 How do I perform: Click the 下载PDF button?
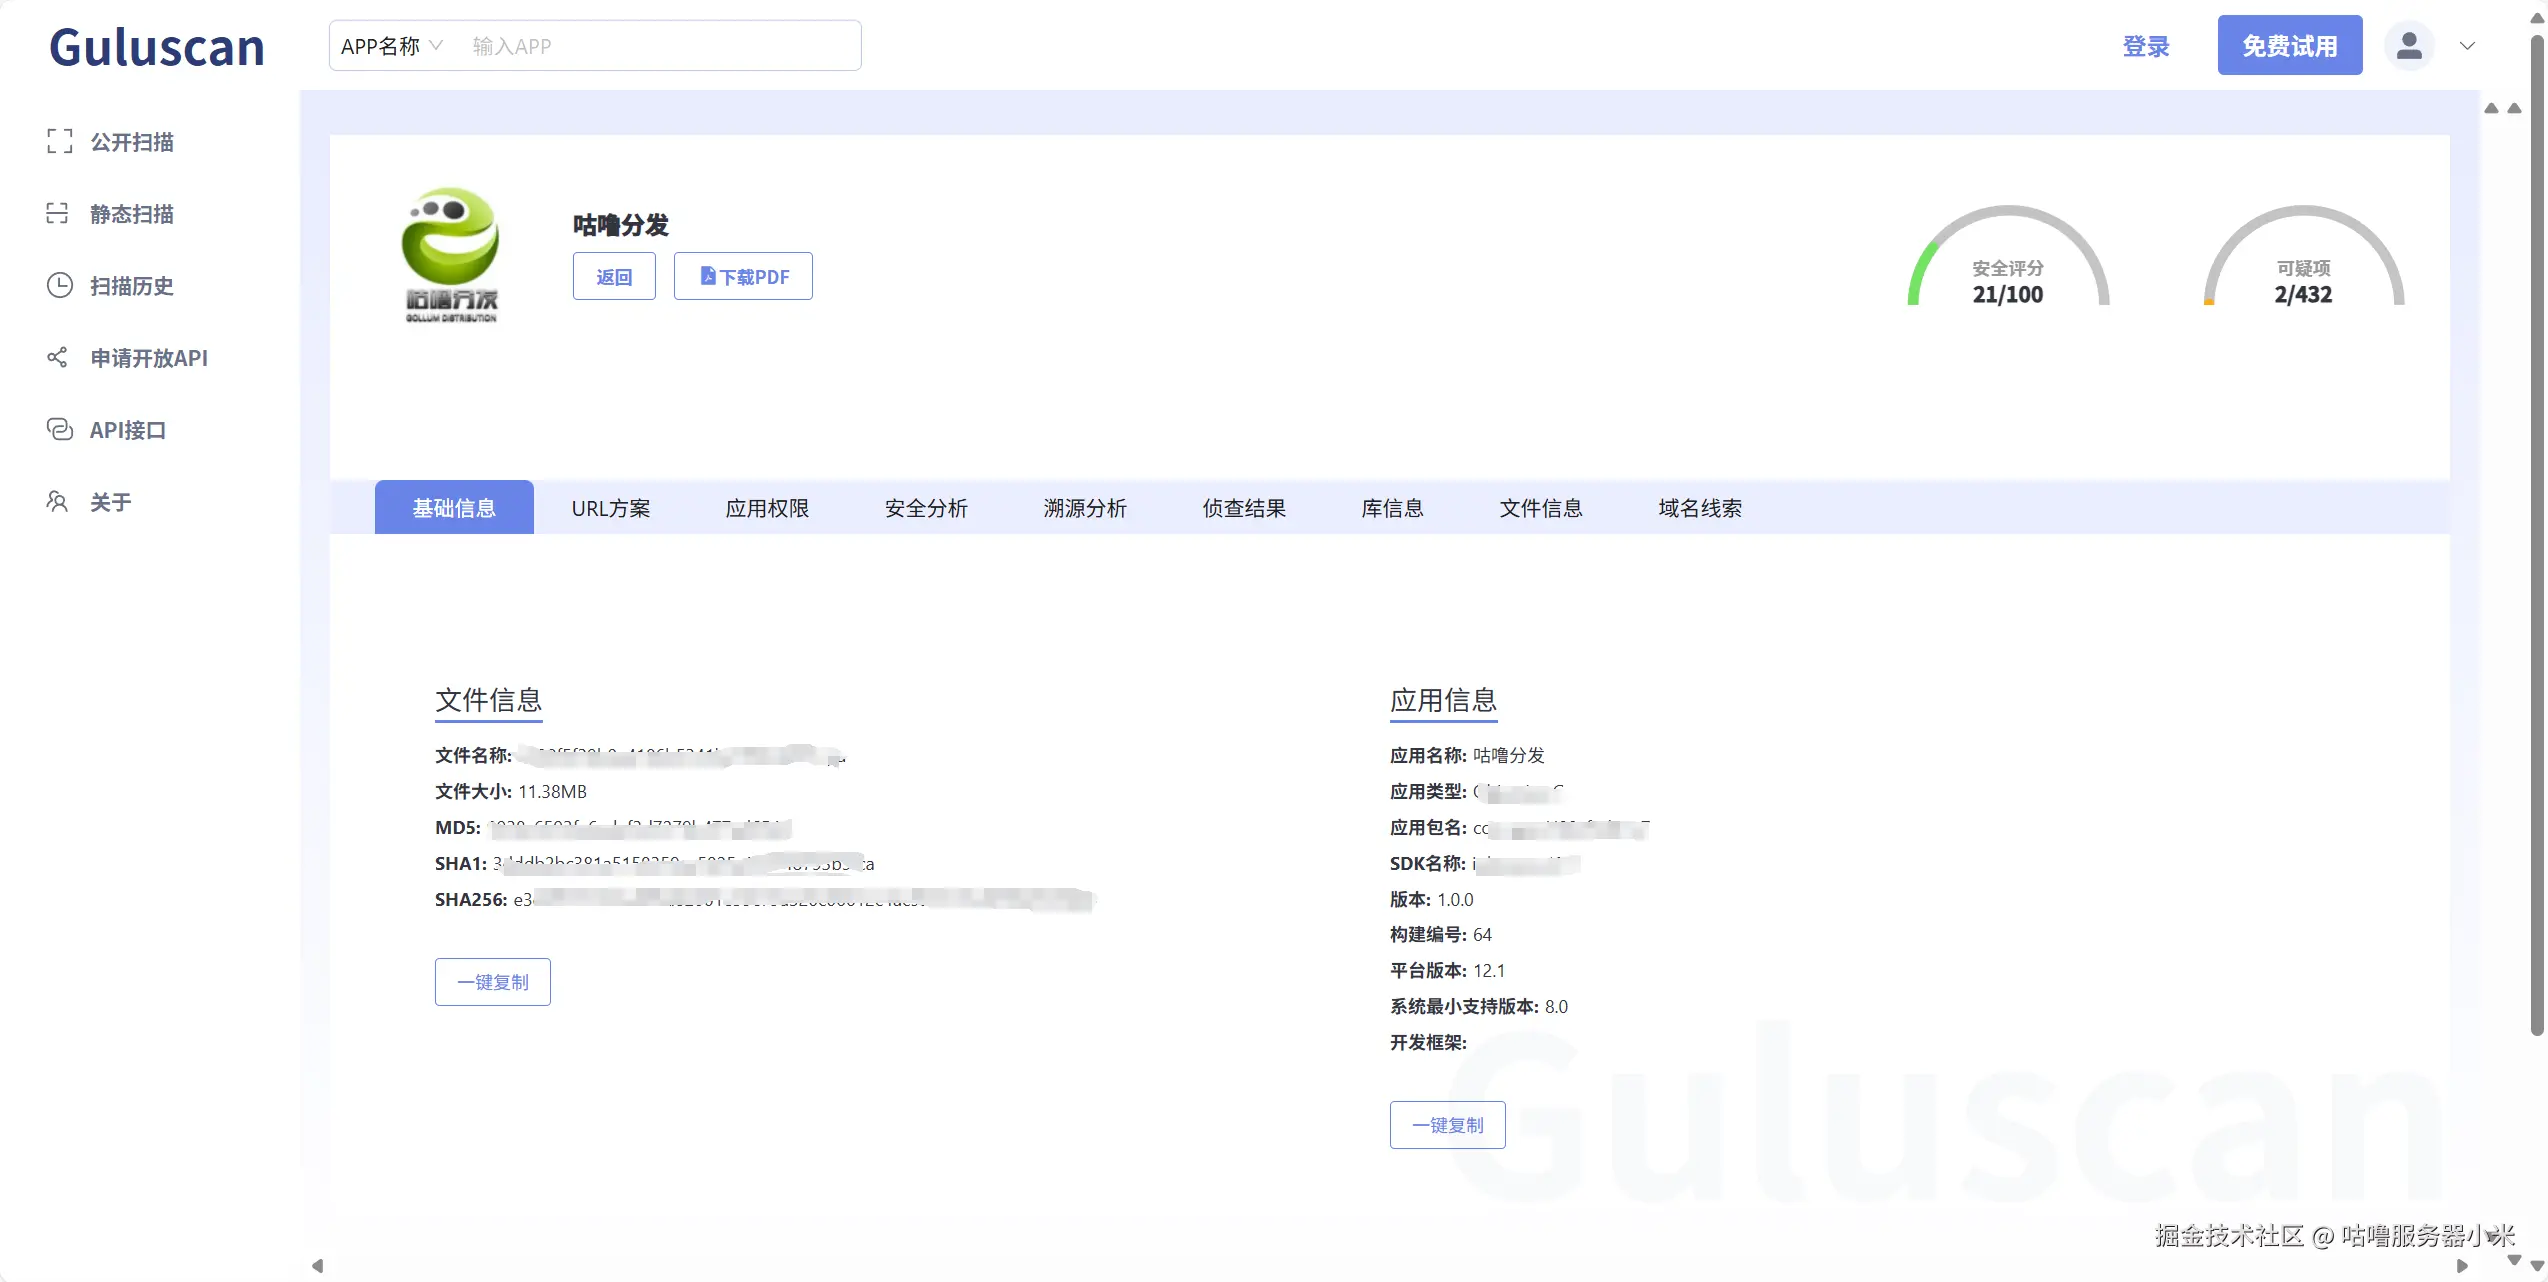click(x=743, y=276)
